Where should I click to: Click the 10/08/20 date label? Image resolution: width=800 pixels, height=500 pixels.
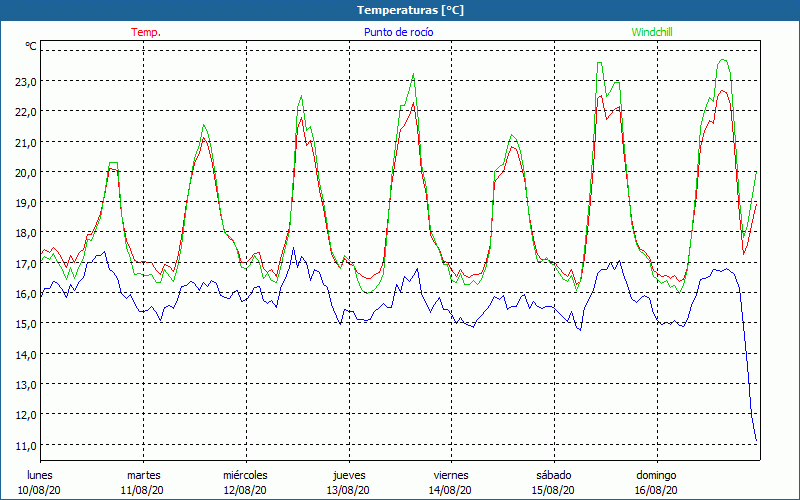pos(39,490)
